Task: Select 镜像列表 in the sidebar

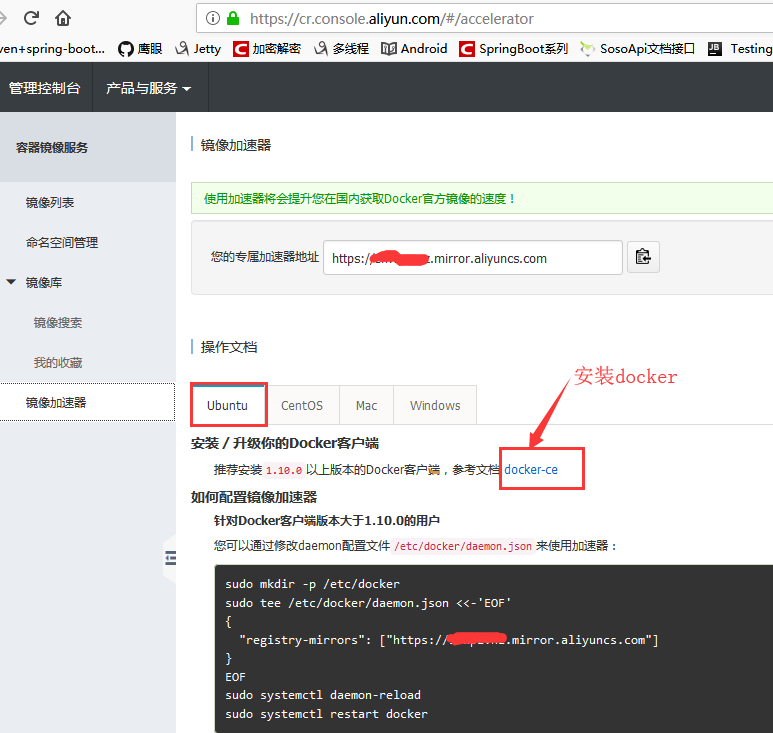Action: point(50,203)
